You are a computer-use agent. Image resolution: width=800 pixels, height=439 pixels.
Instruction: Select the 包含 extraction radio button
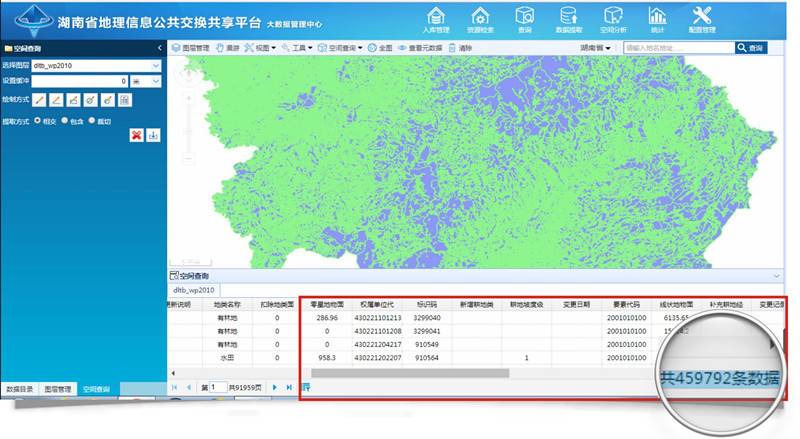pos(65,120)
